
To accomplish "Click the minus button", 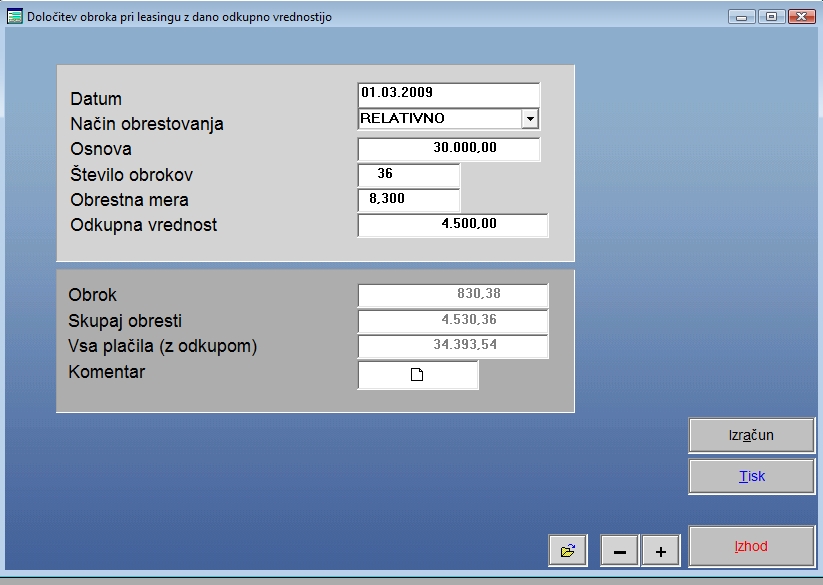I will click(x=620, y=550).
